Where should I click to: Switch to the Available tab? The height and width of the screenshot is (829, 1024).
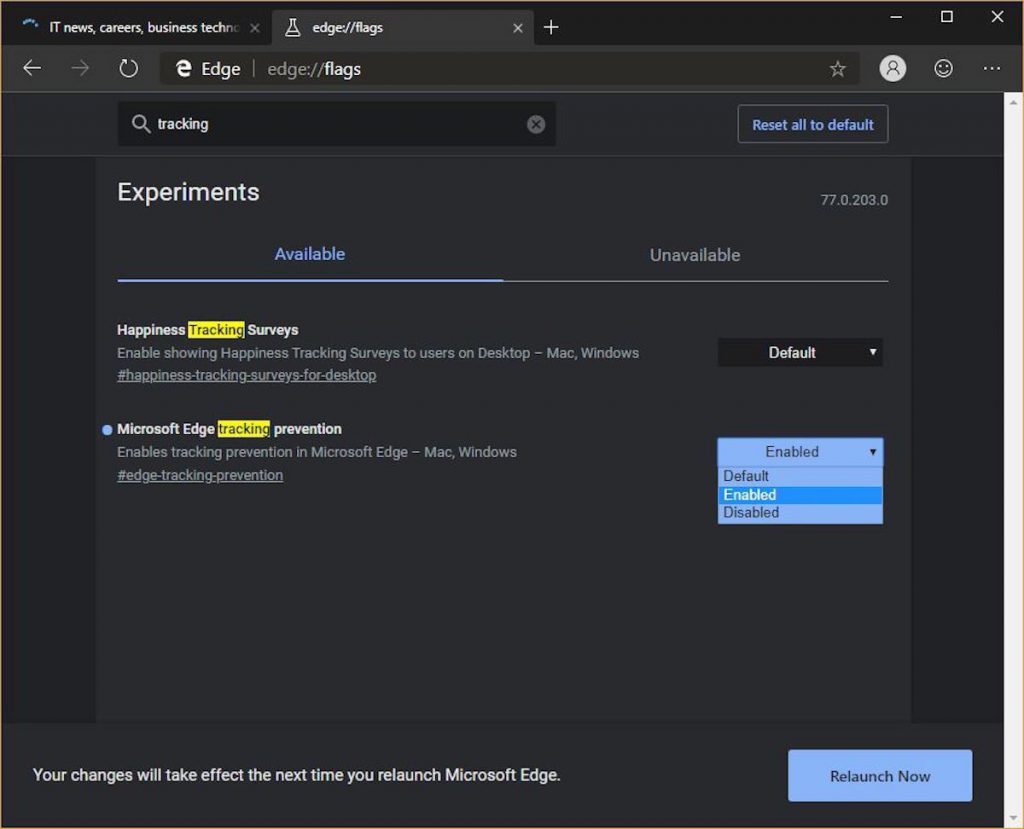click(310, 254)
